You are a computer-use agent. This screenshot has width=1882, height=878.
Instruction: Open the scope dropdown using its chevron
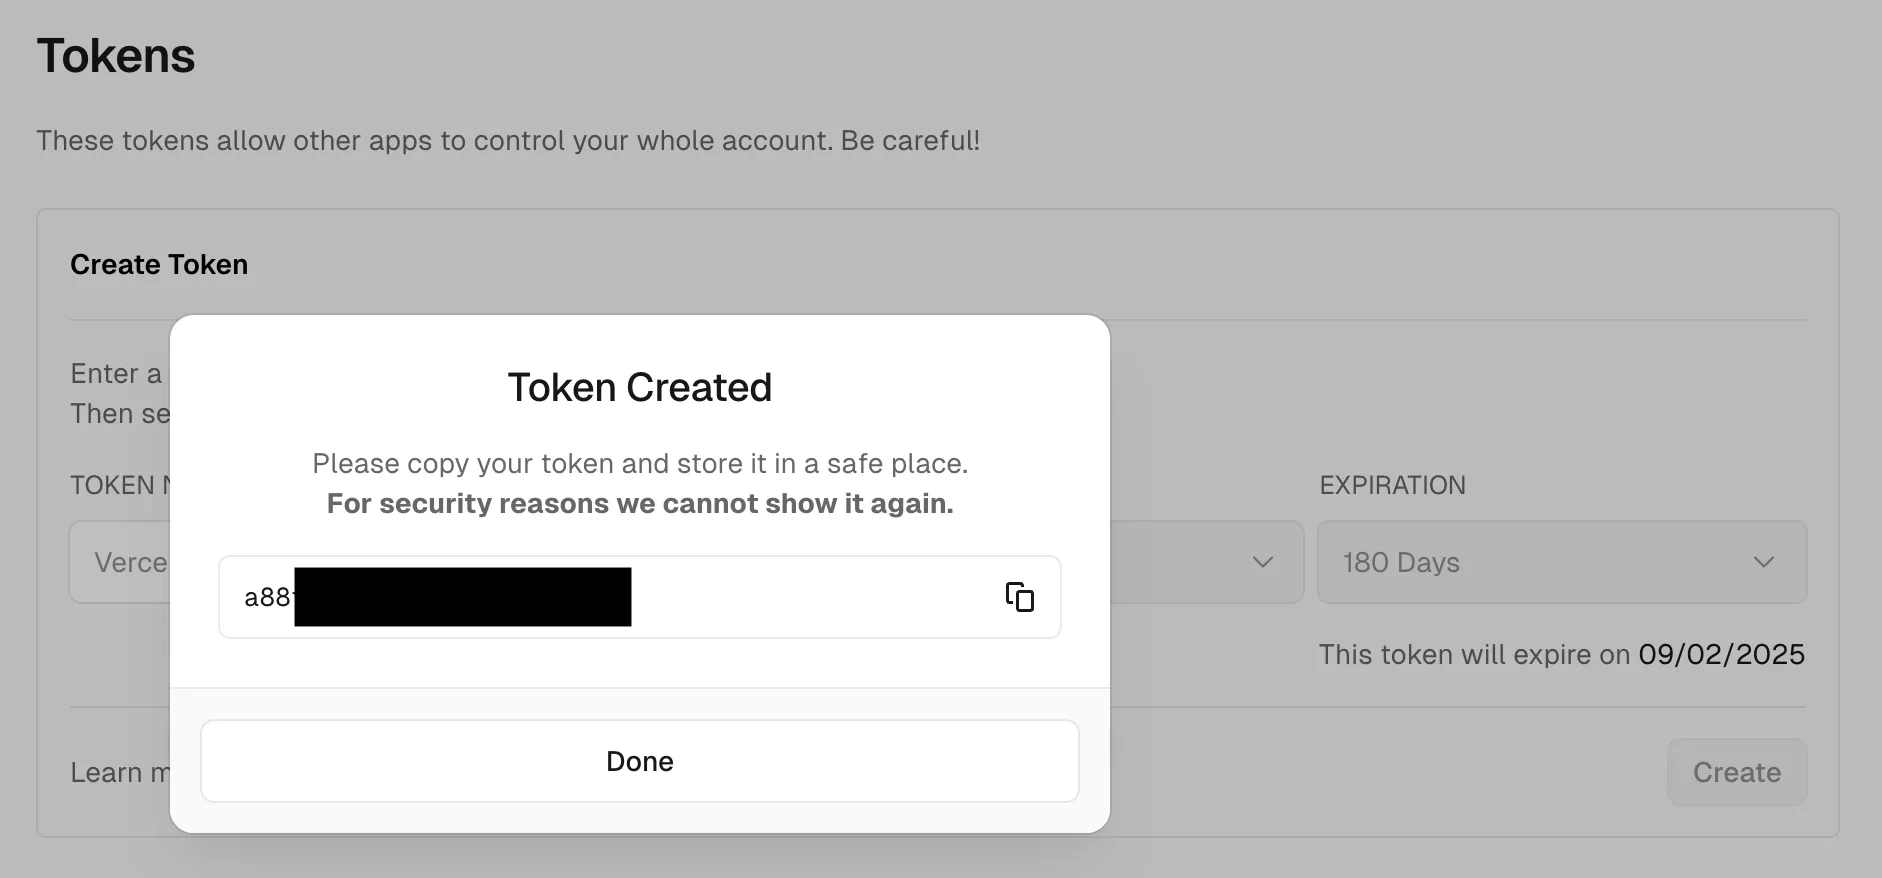(x=1261, y=563)
